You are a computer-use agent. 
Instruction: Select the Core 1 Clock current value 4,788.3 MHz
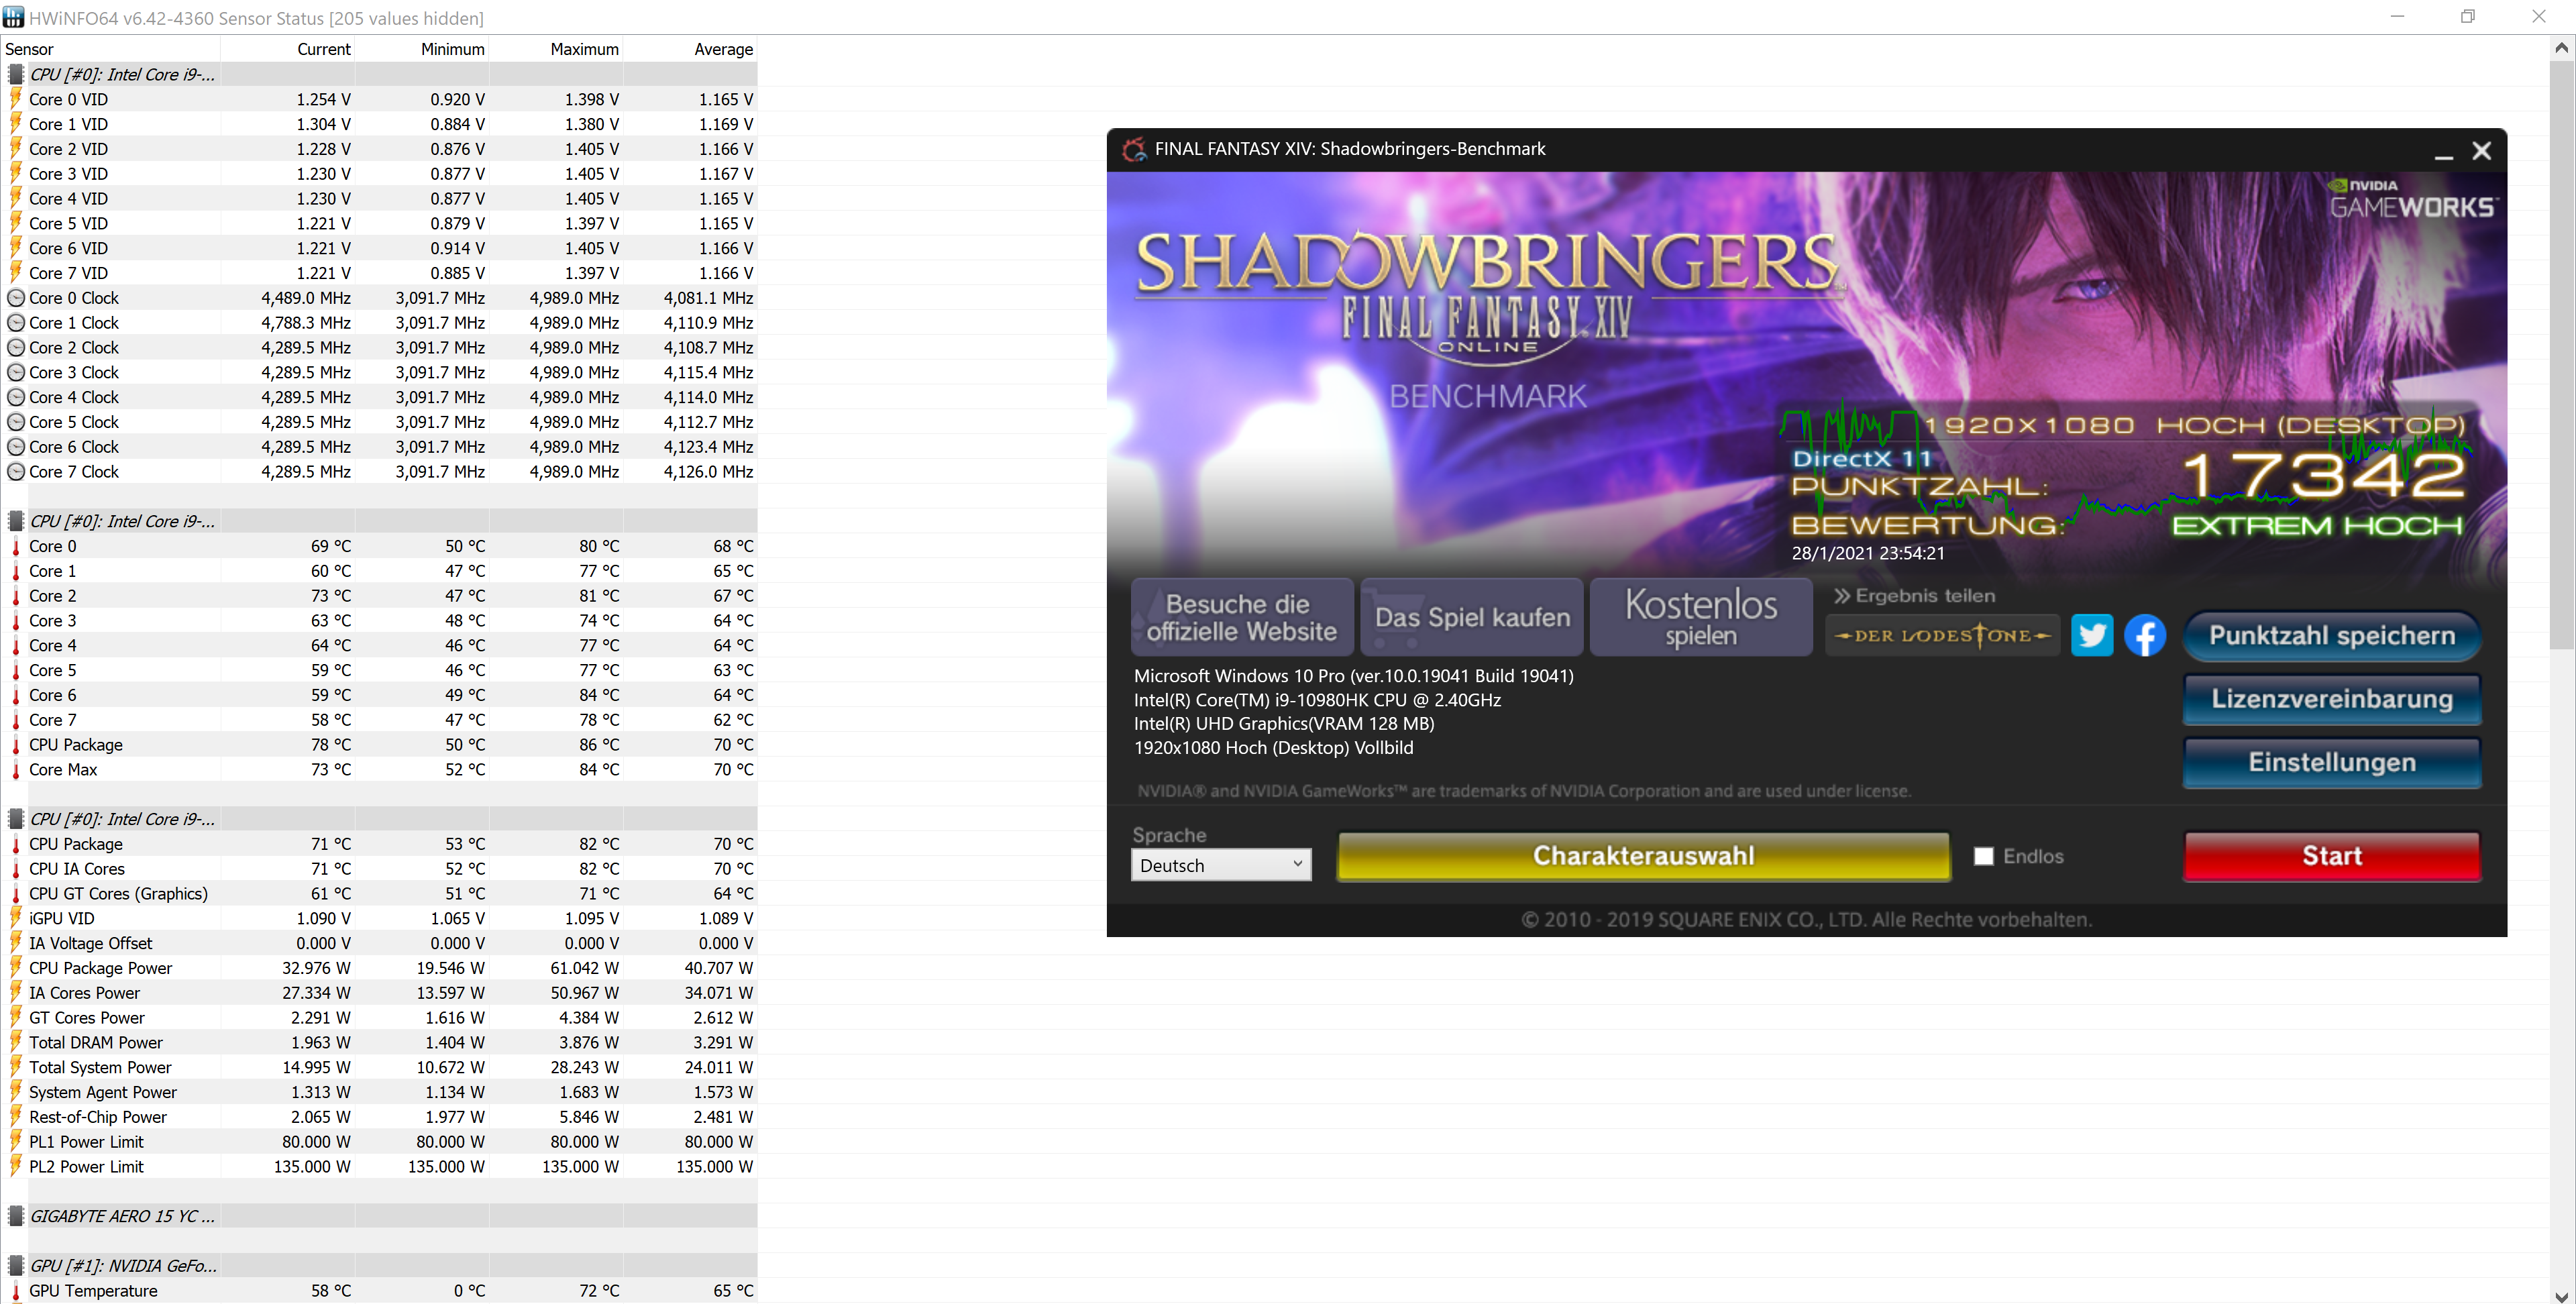306,322
